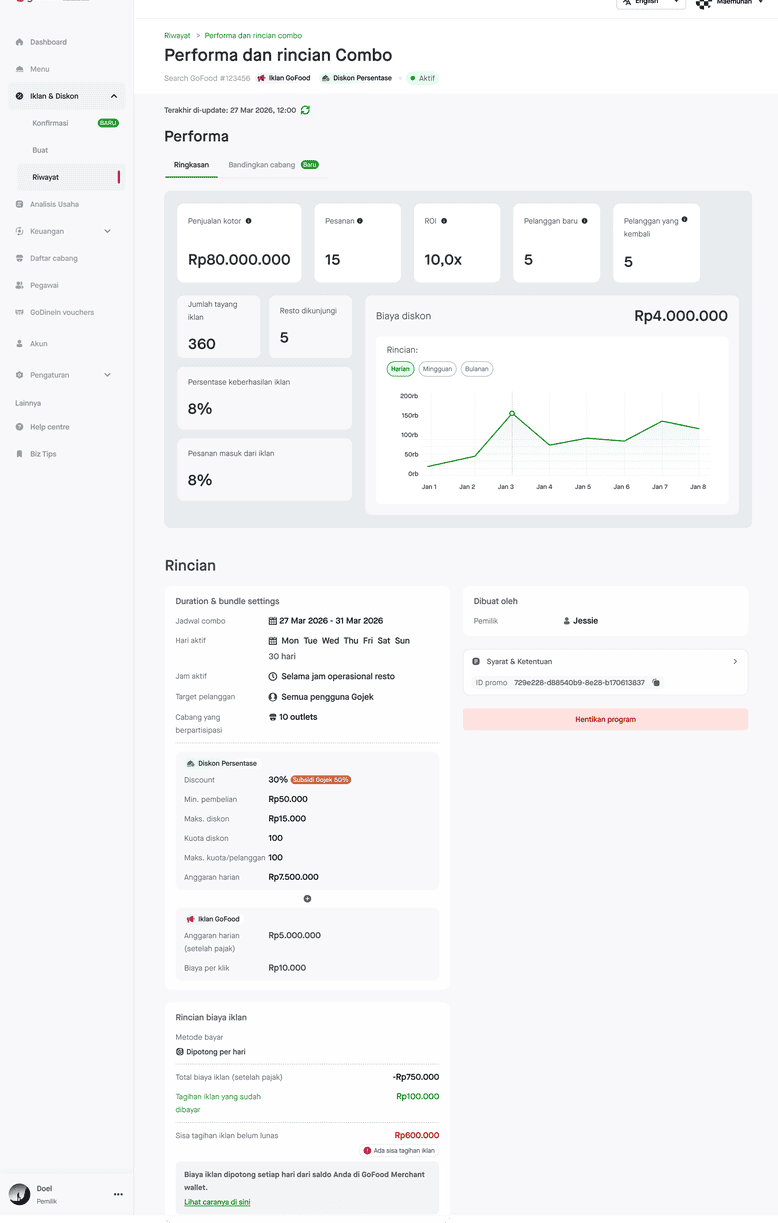778x1223 pixels.
Task: Select Riwayat in the sidebar
Action: 72,177
